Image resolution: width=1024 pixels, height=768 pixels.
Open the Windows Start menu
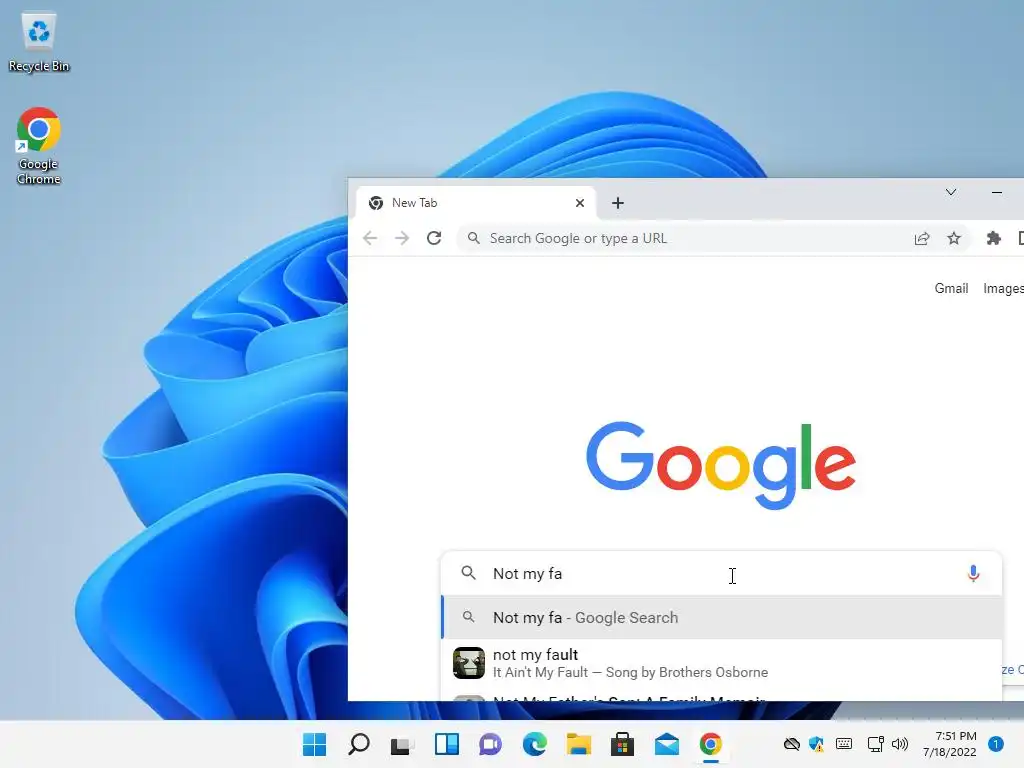315,744
